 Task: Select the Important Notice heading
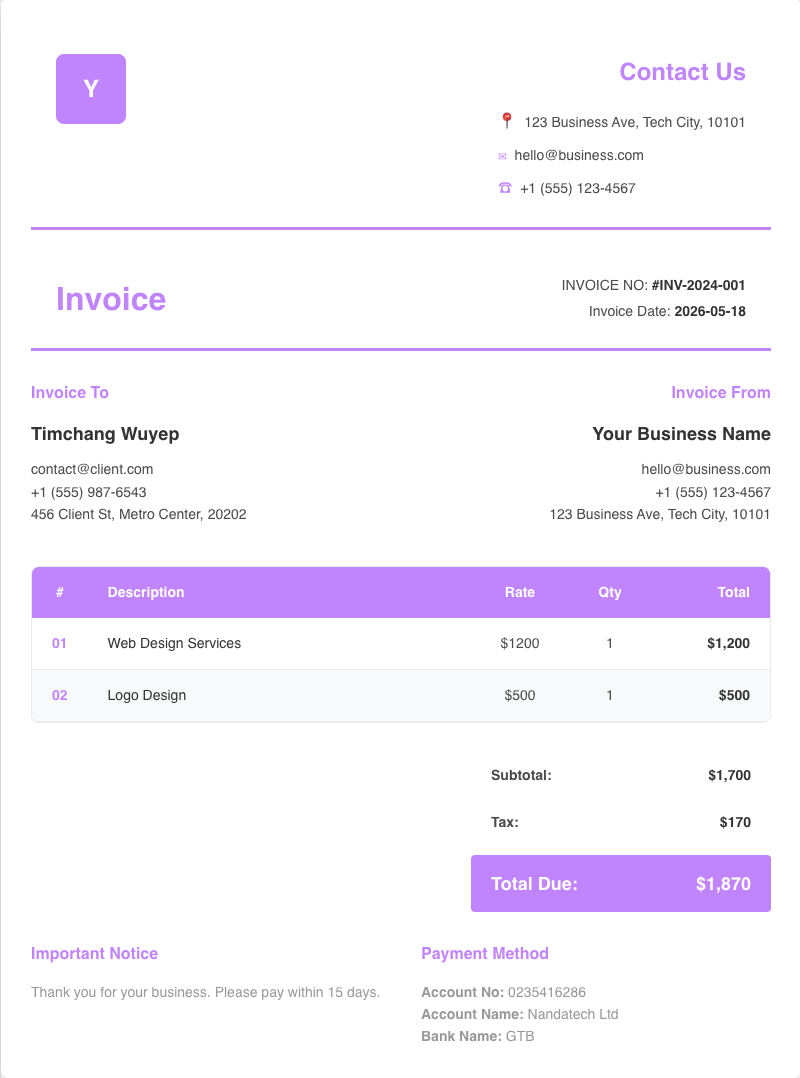point(94,954)
